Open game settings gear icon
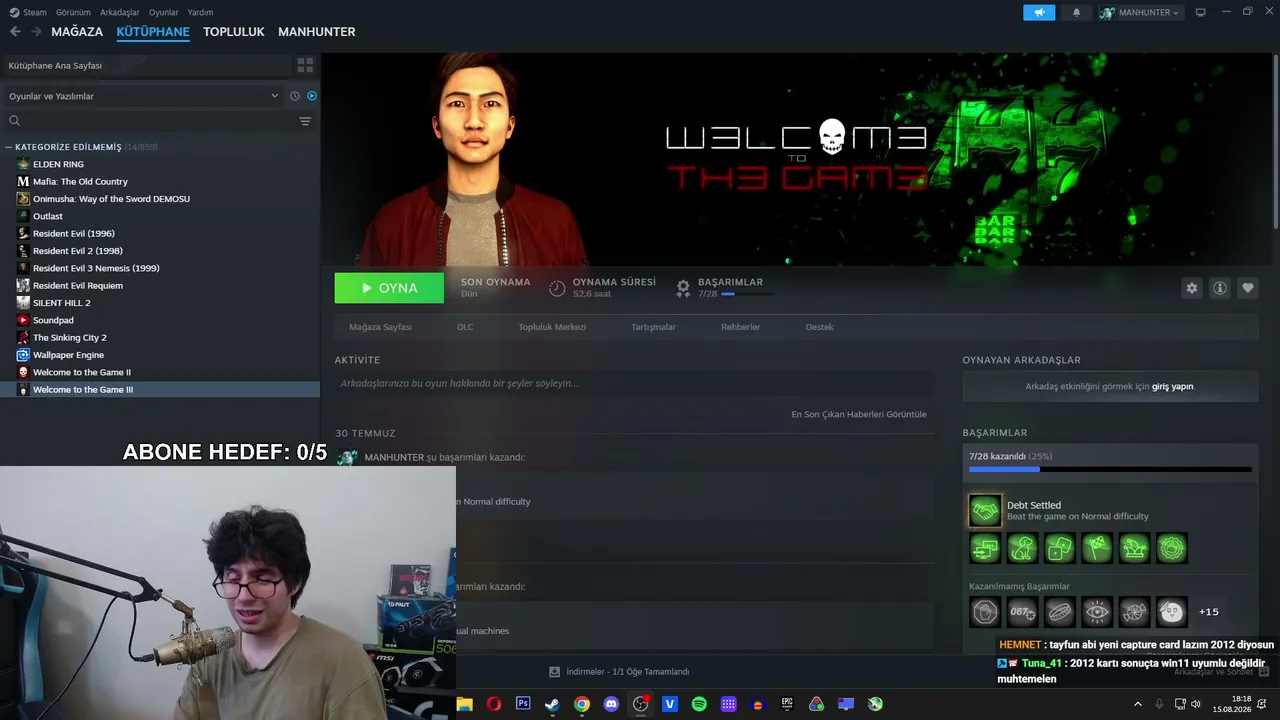The height and width of the screenshot is (720, 1280). coord(1192,288)
